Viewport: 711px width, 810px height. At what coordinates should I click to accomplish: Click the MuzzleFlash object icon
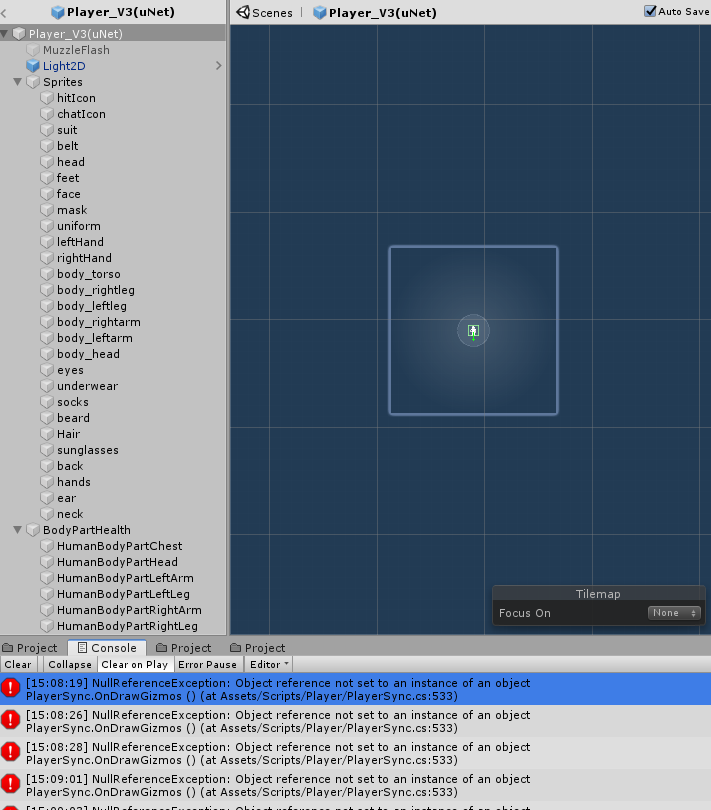[x=33, y=50]
